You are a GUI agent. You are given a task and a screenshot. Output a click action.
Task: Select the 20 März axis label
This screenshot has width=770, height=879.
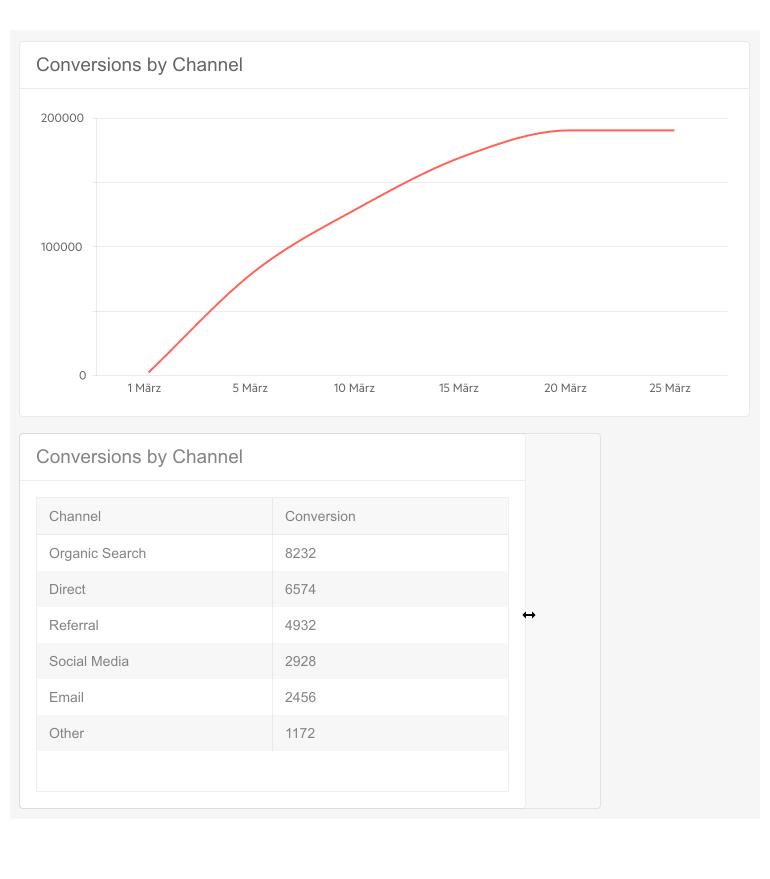[x=565, y=388]
